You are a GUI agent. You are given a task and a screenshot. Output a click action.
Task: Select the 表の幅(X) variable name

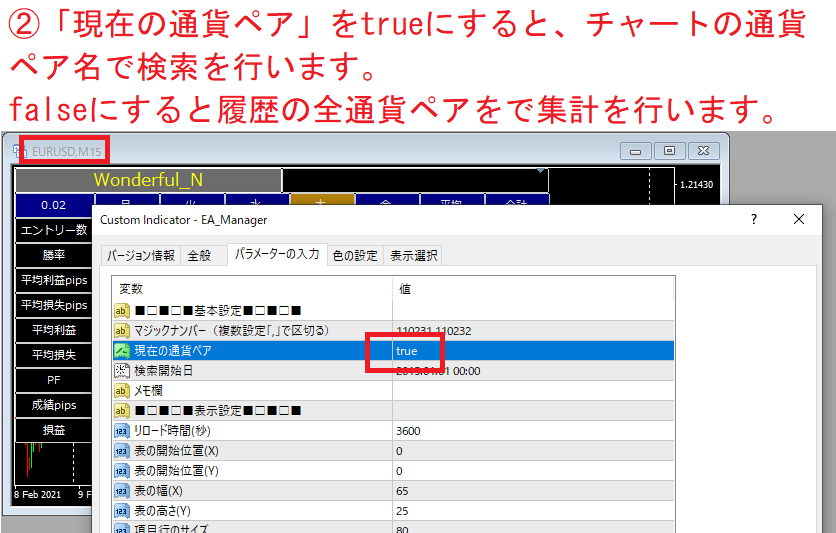pos(158,491)
